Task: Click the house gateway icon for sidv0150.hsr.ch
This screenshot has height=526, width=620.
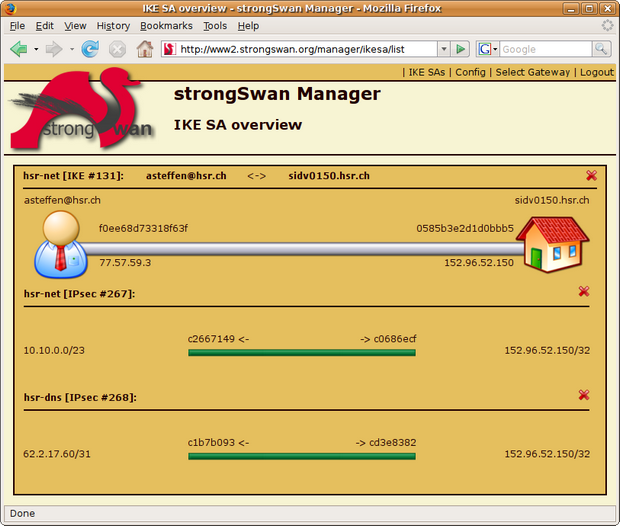Action: (x=553, y=244)
